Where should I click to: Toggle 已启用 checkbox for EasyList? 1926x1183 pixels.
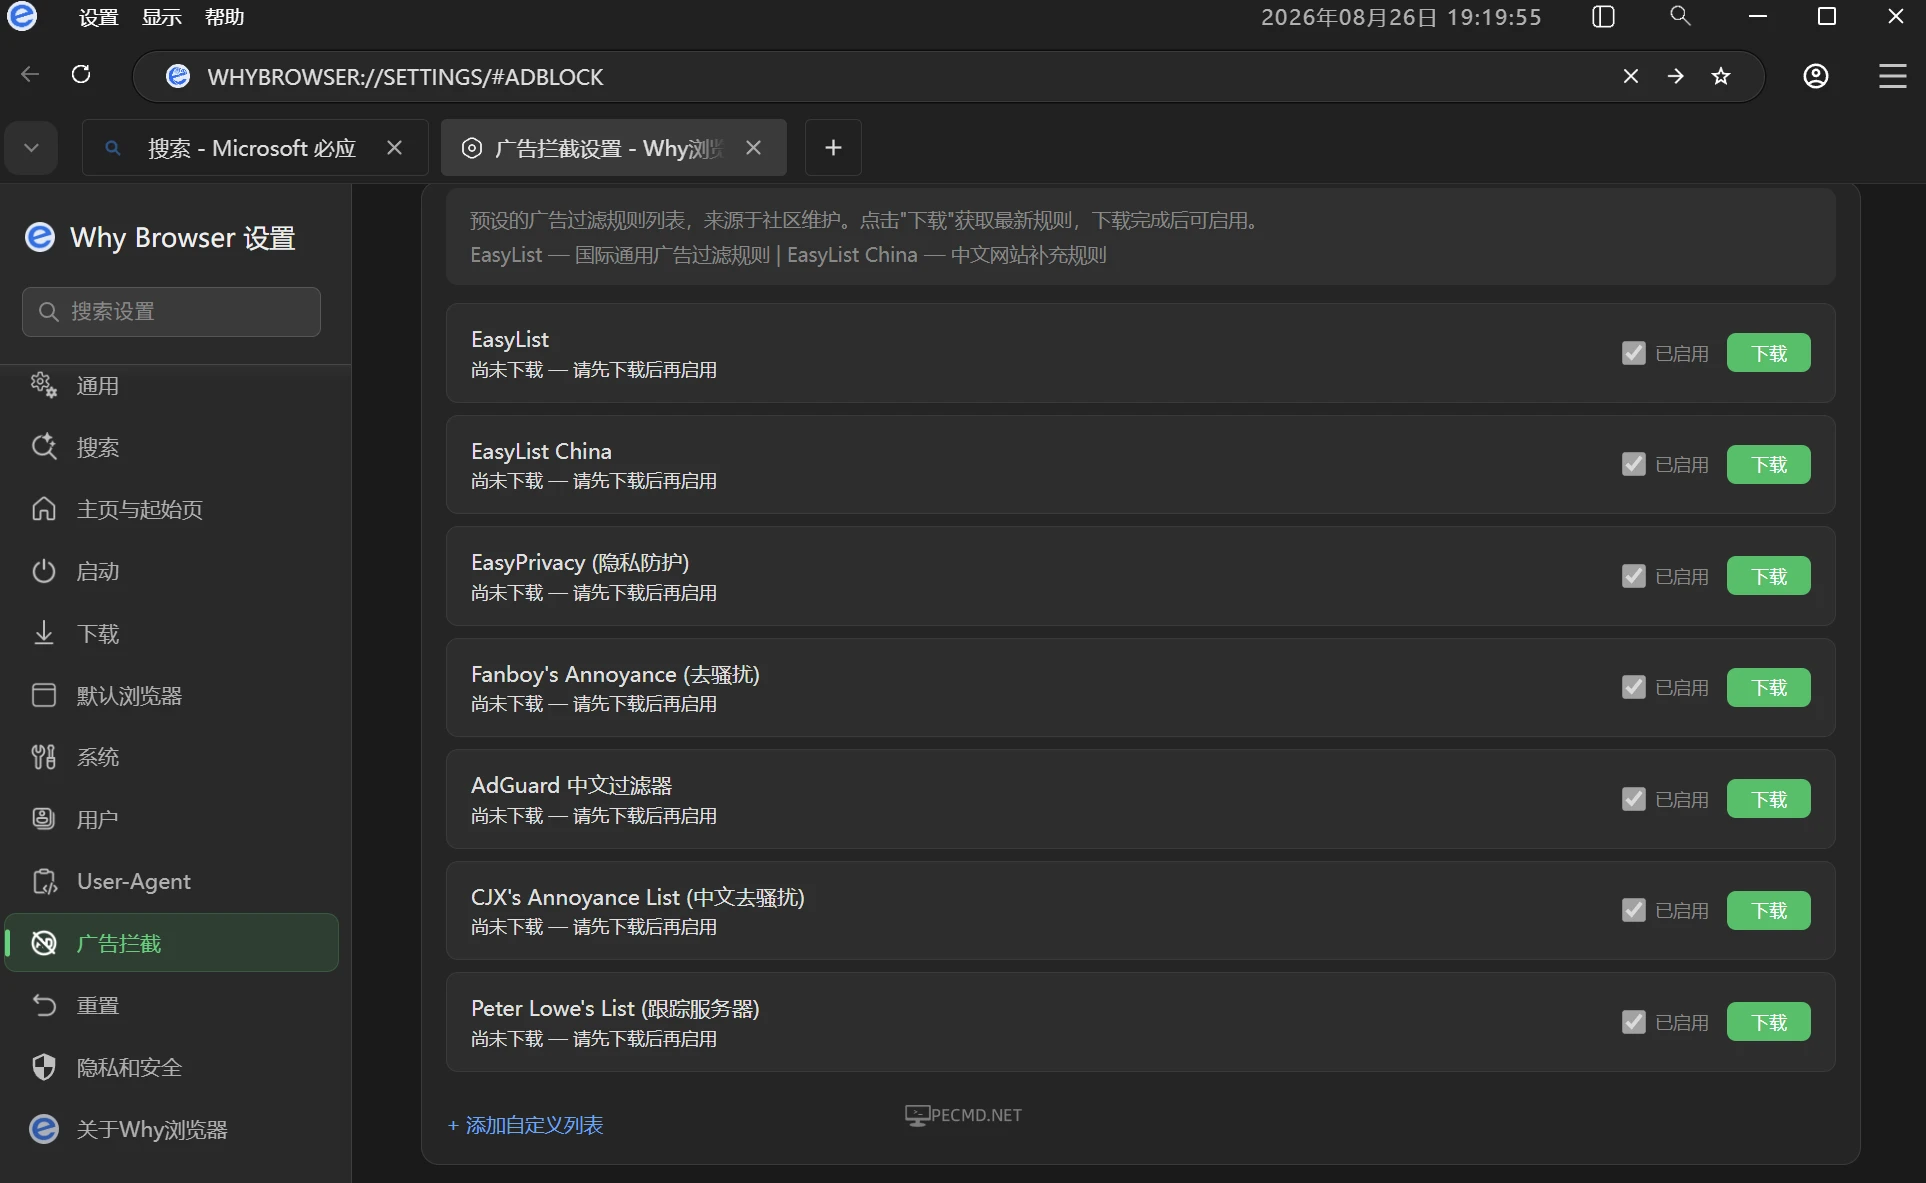click(x=1633, y=353)
